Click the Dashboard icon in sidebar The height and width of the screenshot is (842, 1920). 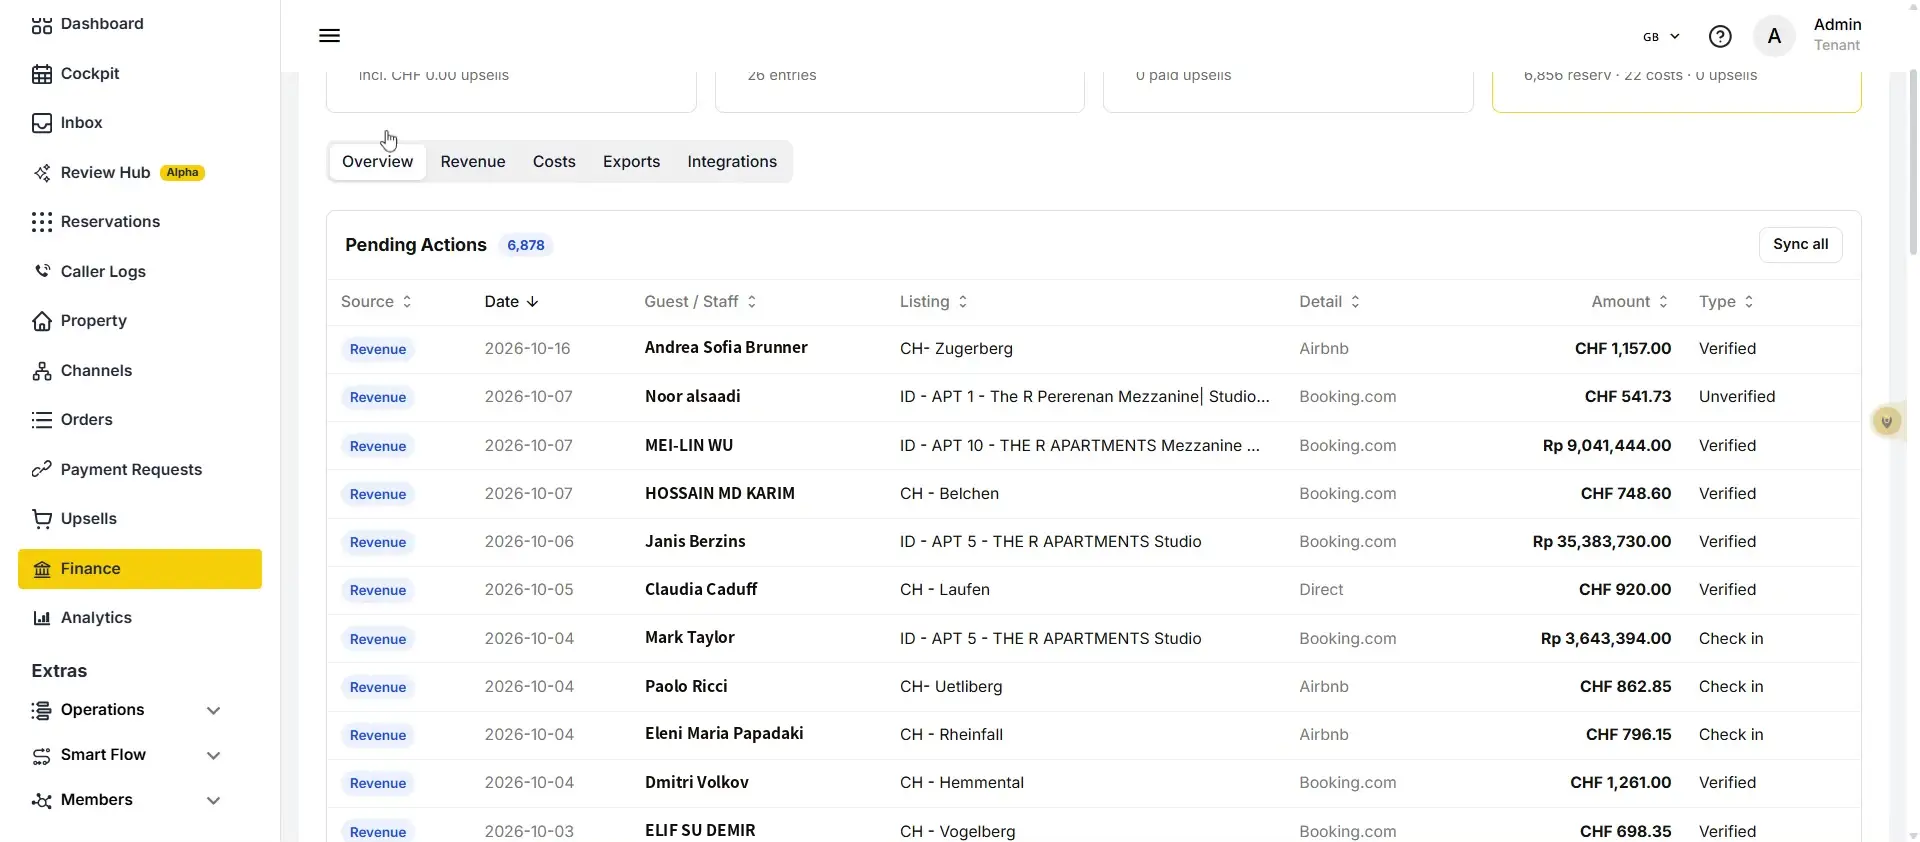click(x=42, y=24)
